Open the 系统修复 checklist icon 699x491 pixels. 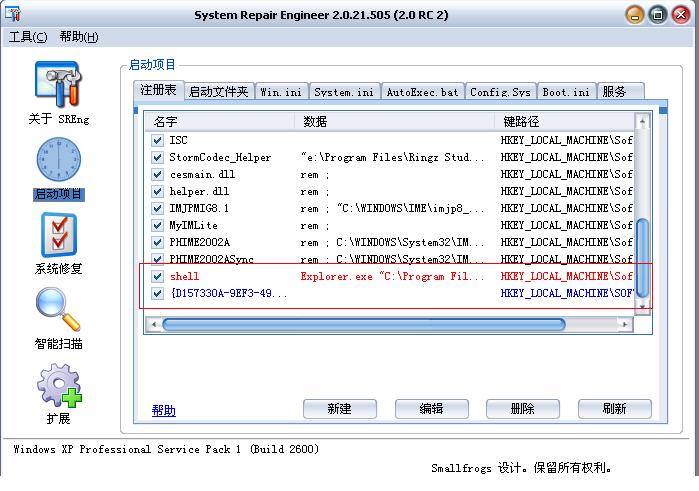(58, 234)
